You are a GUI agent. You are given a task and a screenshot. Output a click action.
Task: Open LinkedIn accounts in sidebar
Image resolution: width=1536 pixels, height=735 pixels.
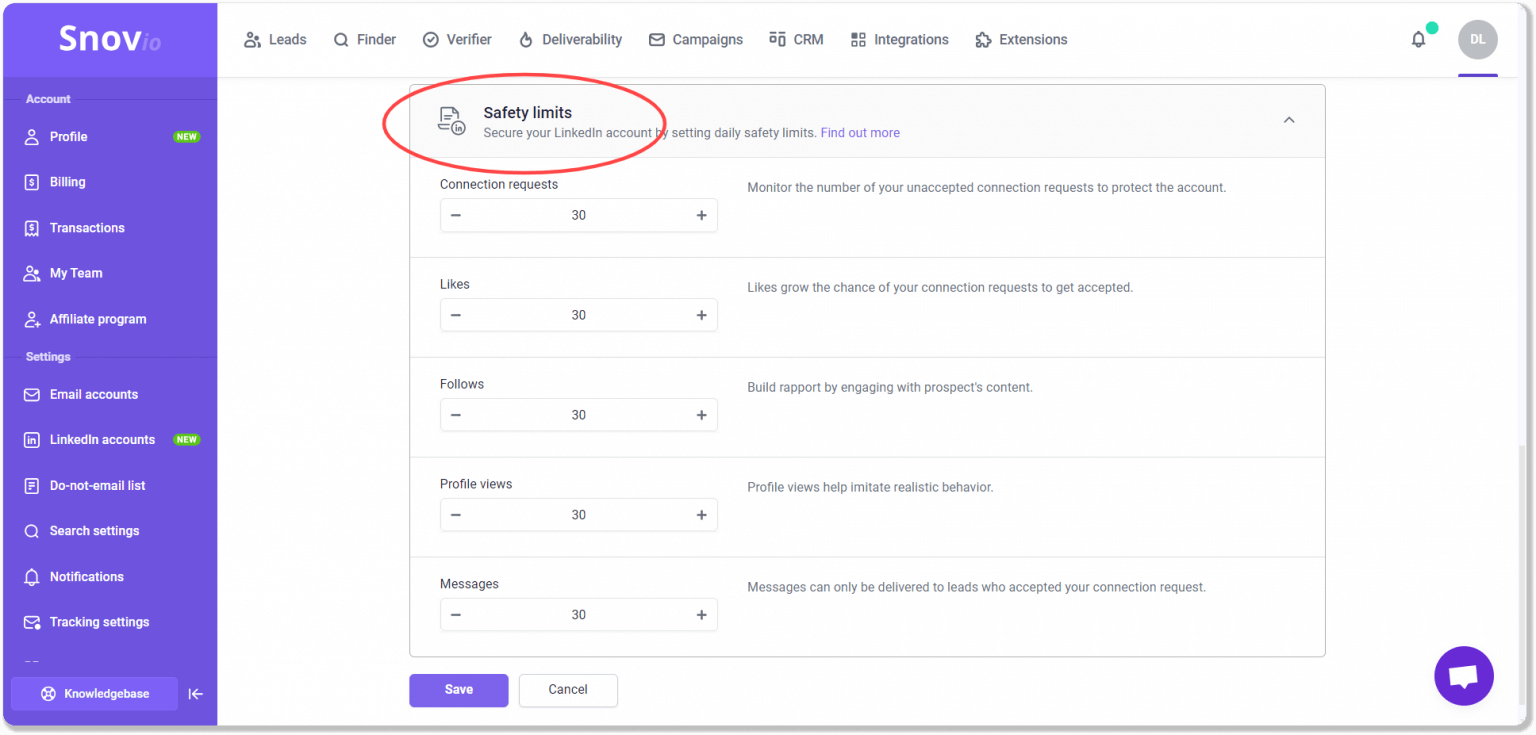click(102, 440)
